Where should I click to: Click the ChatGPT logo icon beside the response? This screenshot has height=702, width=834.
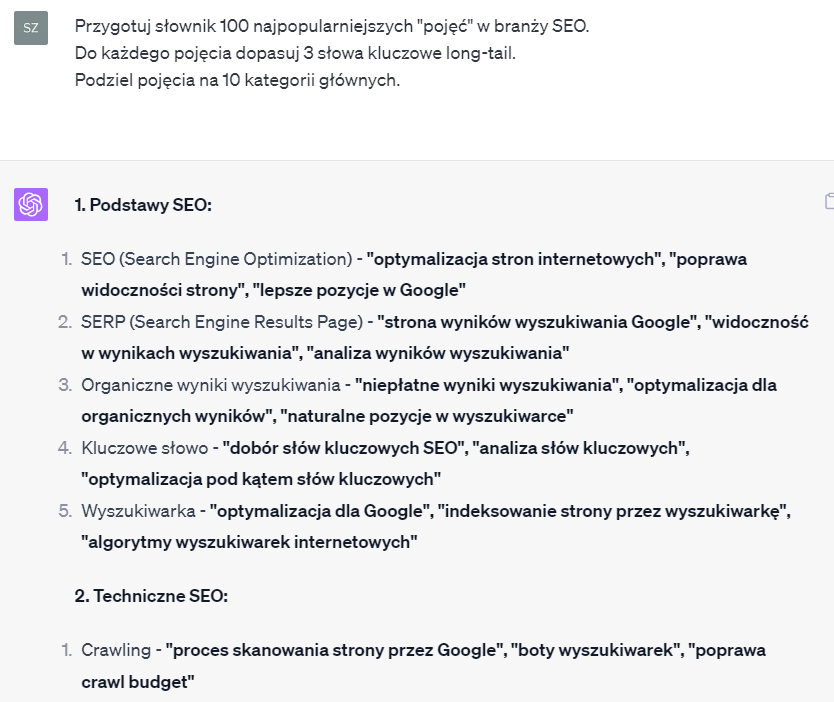31,204
